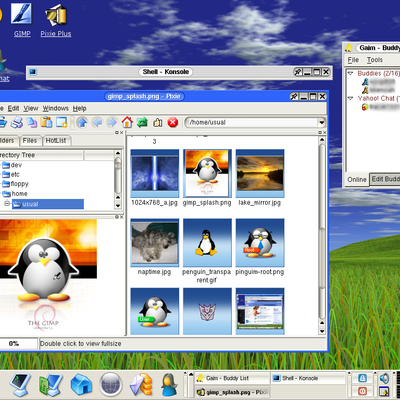Open the View menu in Pixie
This screenshot has height=400, width=400.
click(31, 108)
